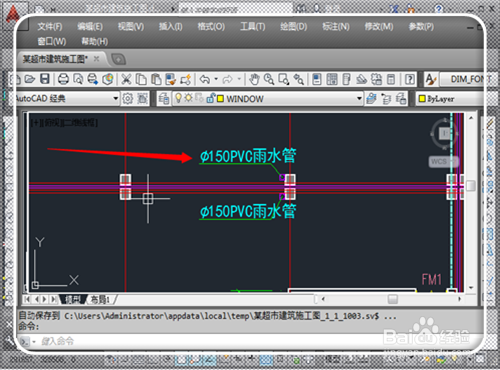This screenshot has width=500, height=370.
Task: Click the Plot printer icon
Action: 63,79
